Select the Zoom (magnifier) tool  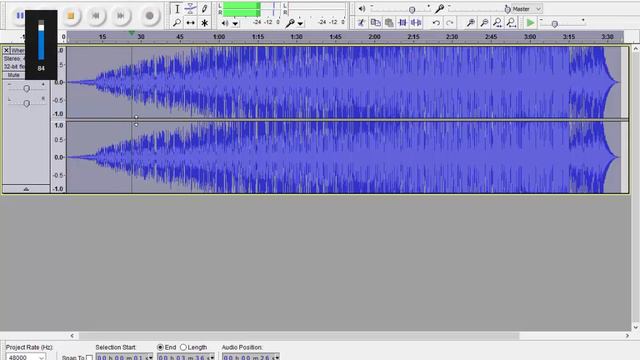[177, 23]
